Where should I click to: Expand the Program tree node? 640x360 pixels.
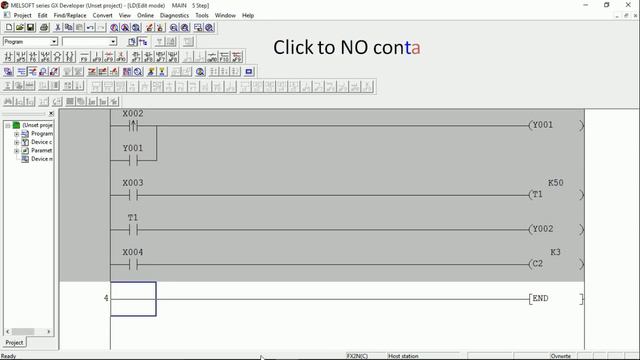pyautogui.click(x=16, y=134)
